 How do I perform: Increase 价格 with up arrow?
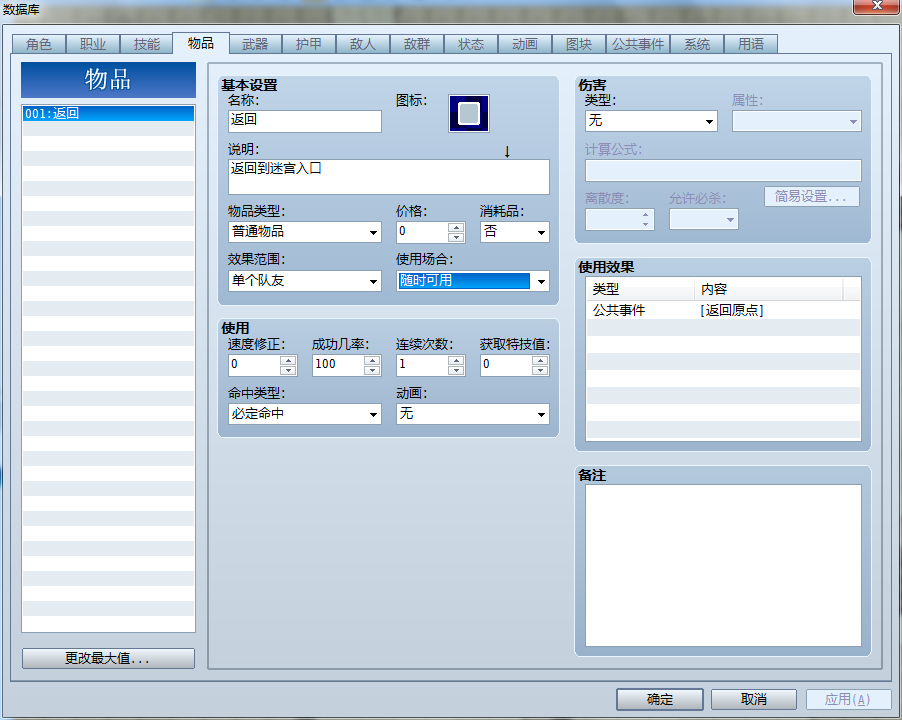coord(456,227)
